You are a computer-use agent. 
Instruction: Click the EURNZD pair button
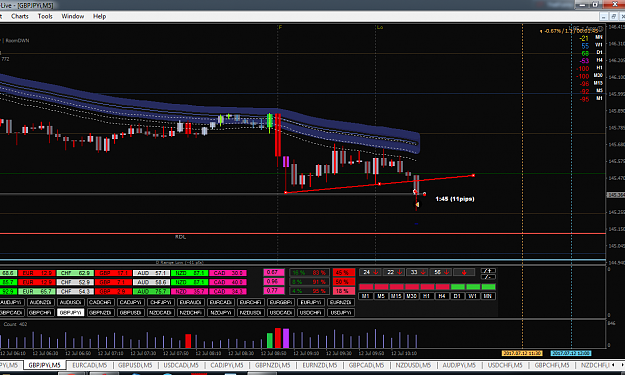(341, 302)
